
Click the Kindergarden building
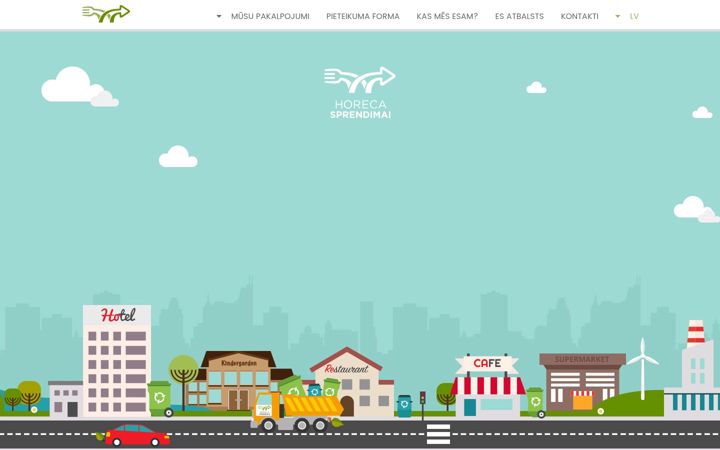238,380
